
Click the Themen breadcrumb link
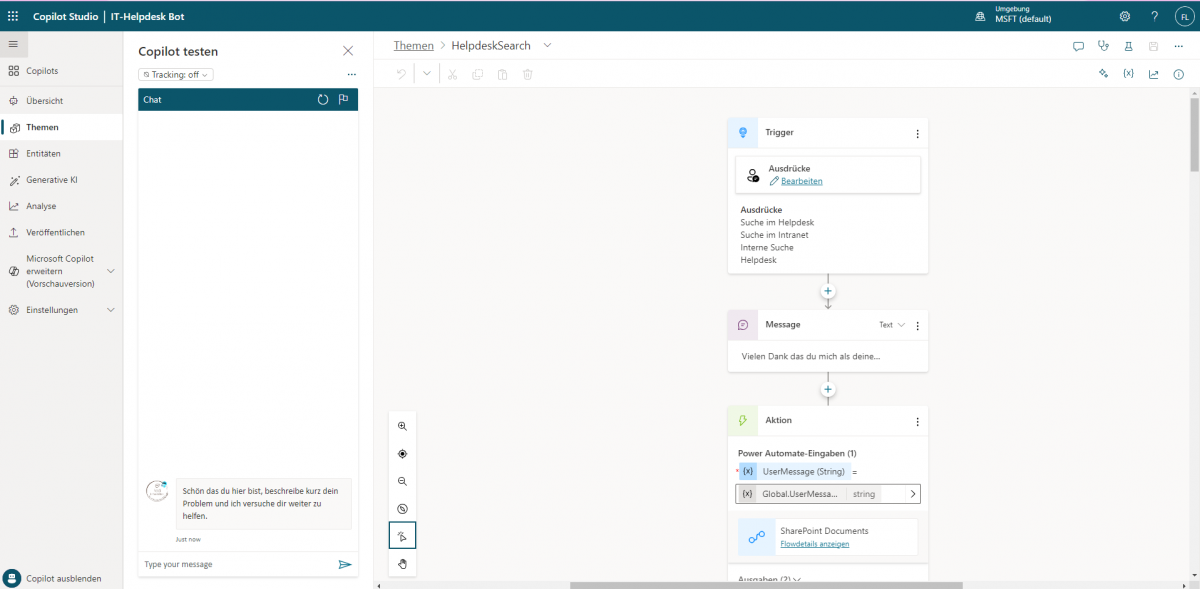click(x=414, y=46)
